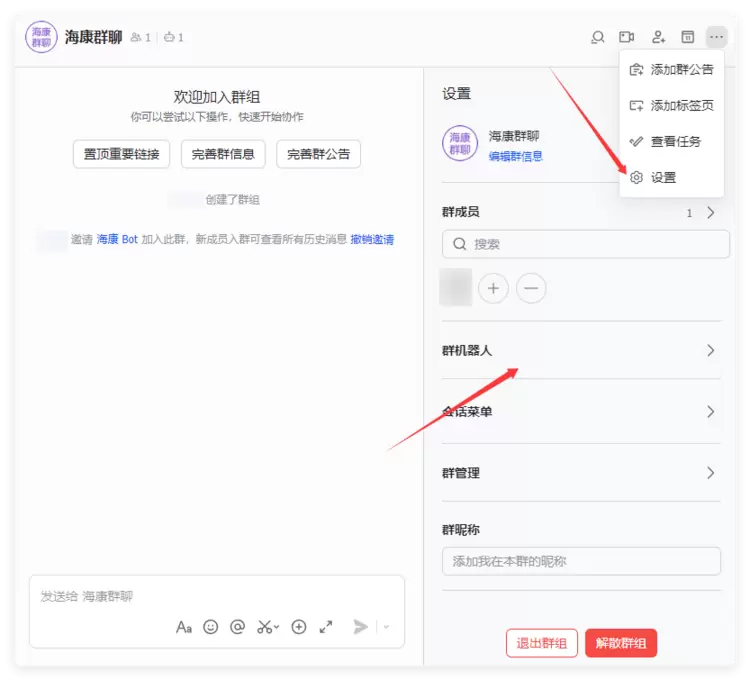Open the calendar icon in header

[687, 37]
